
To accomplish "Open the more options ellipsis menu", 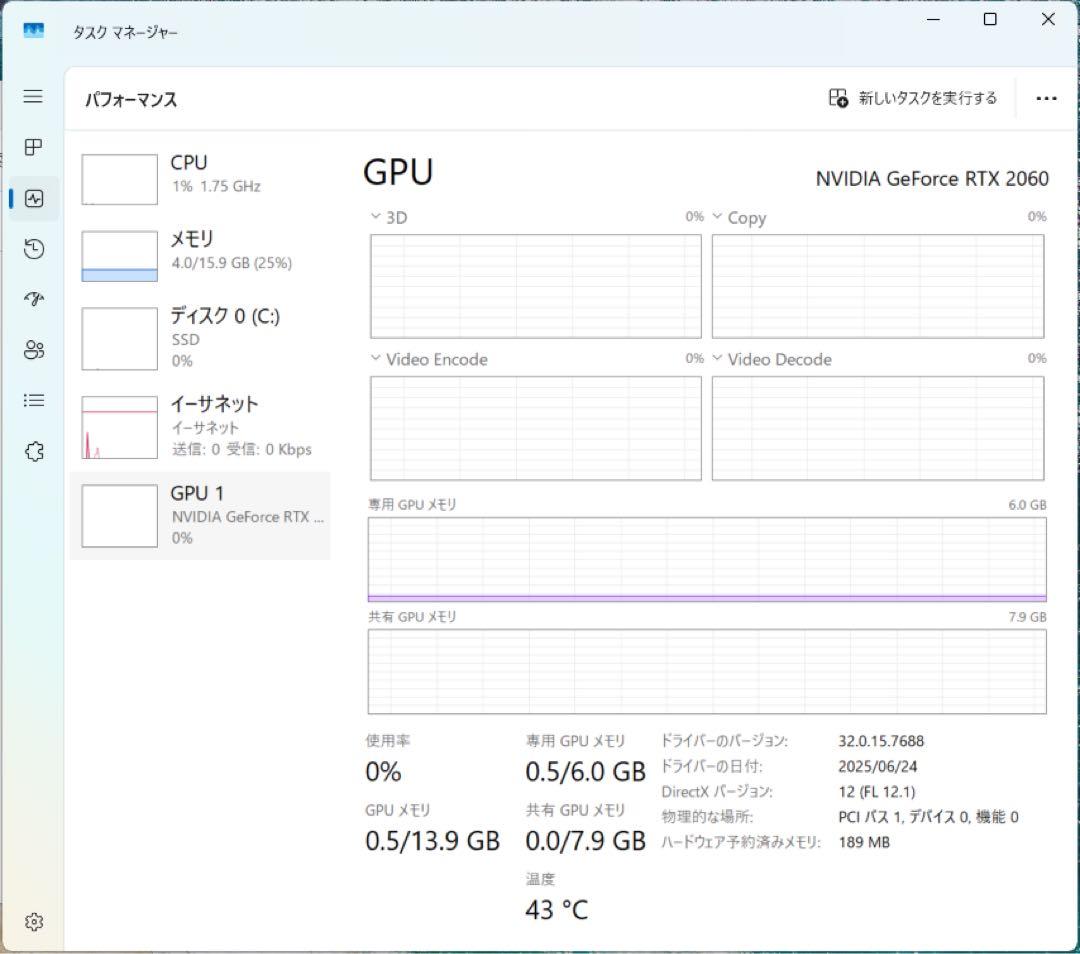I will [1046, 98].
